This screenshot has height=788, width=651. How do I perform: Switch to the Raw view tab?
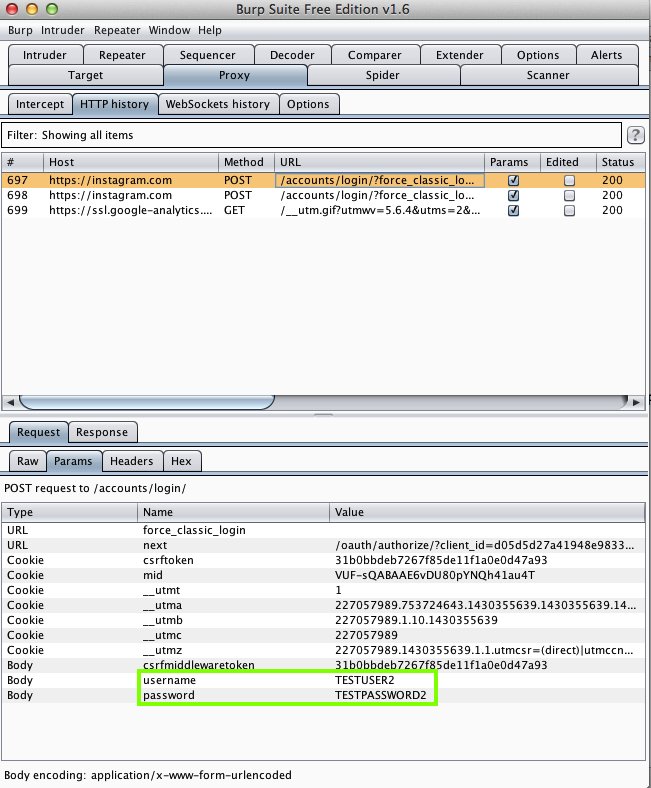point(28,461)
